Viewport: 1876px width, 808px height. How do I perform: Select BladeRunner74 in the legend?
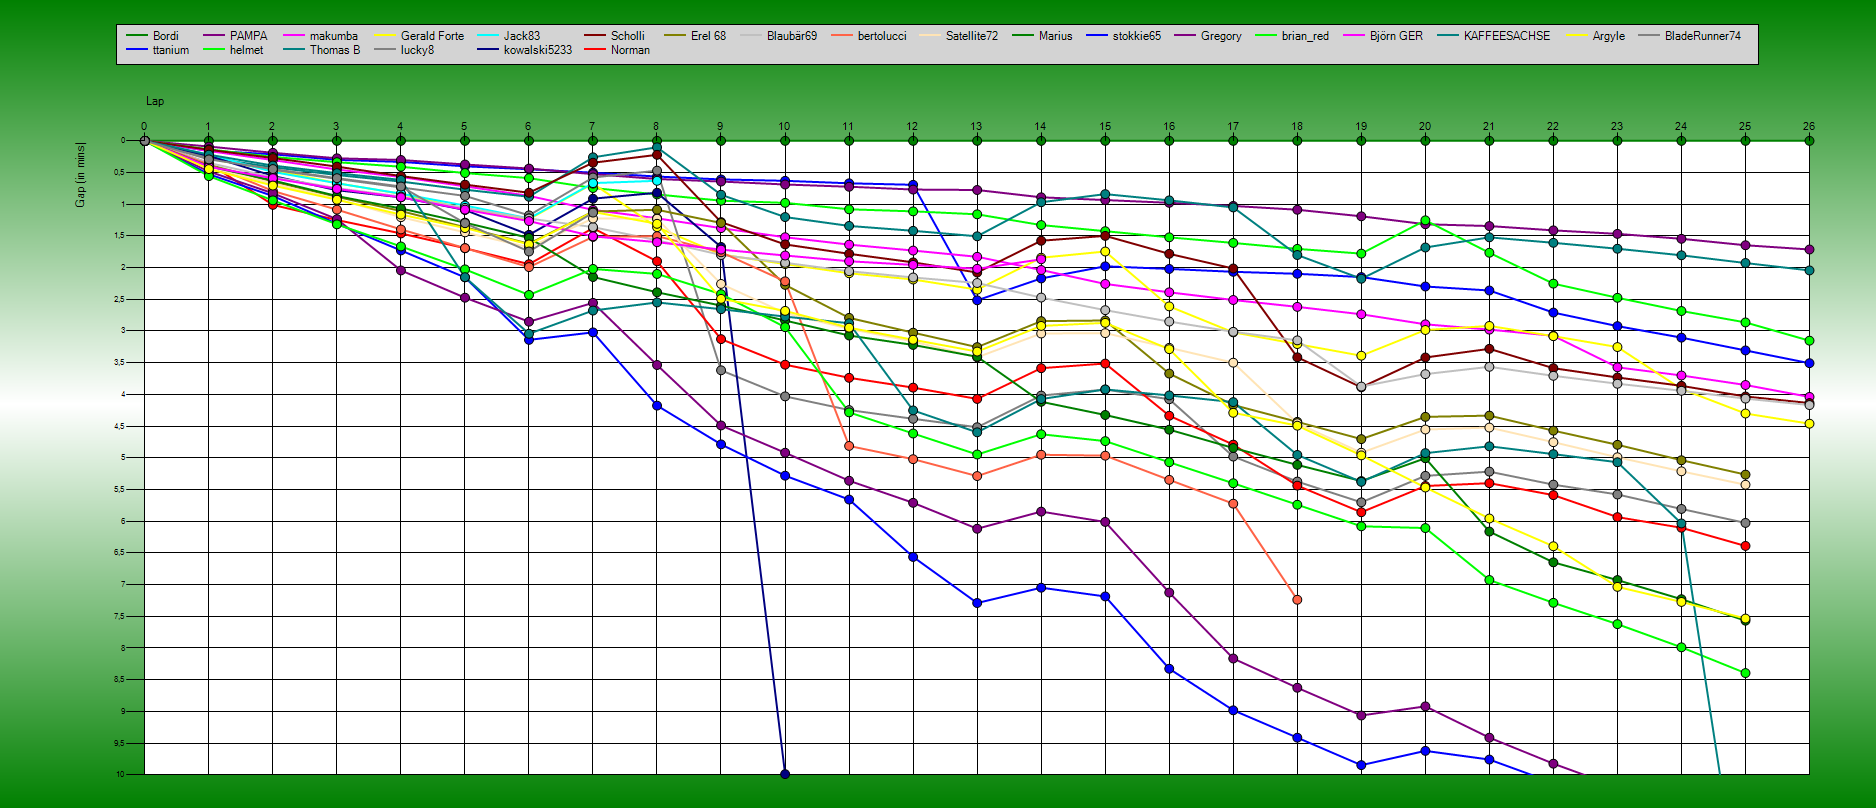pyautogui.click(x=1702, y=36)
